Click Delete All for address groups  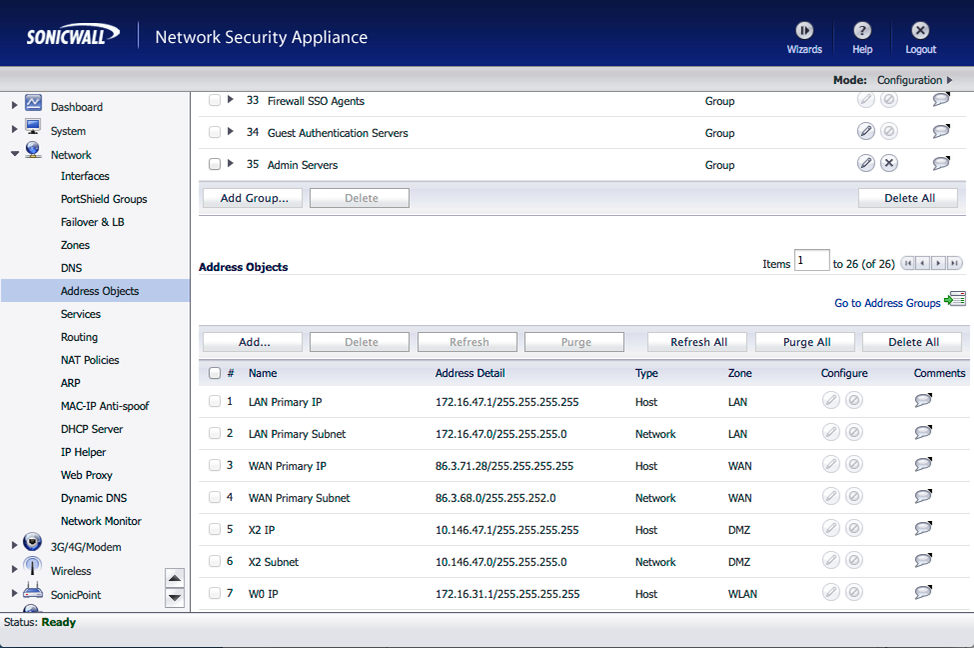(x=908, y=198)
